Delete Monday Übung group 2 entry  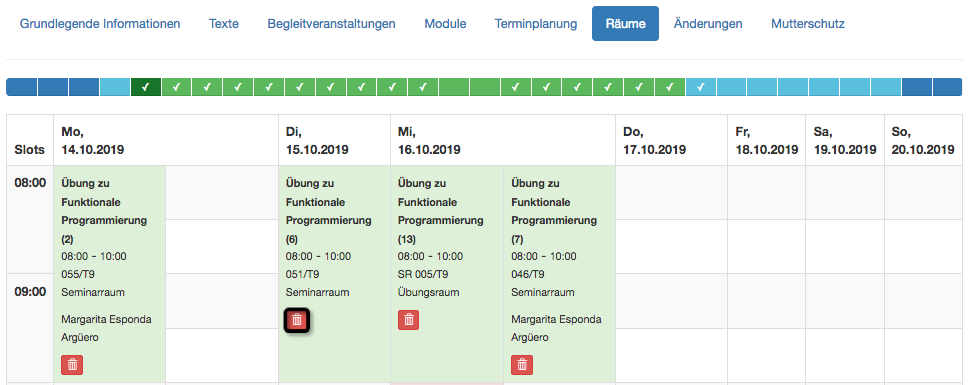72,365
